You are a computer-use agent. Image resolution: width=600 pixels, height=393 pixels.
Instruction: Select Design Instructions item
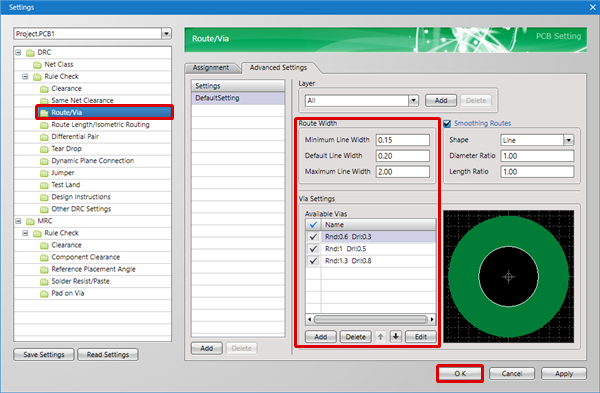81,197
